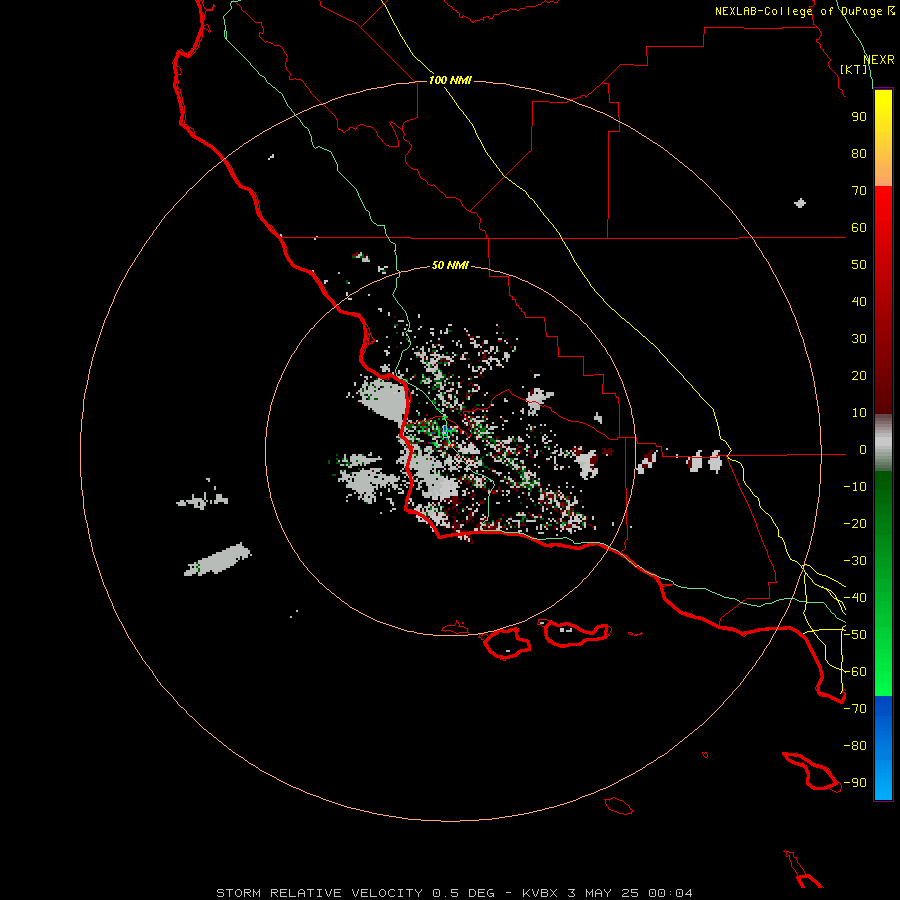900x900 pixels.
Task: Click the -10 scale value
Action: tap(855, 487)
